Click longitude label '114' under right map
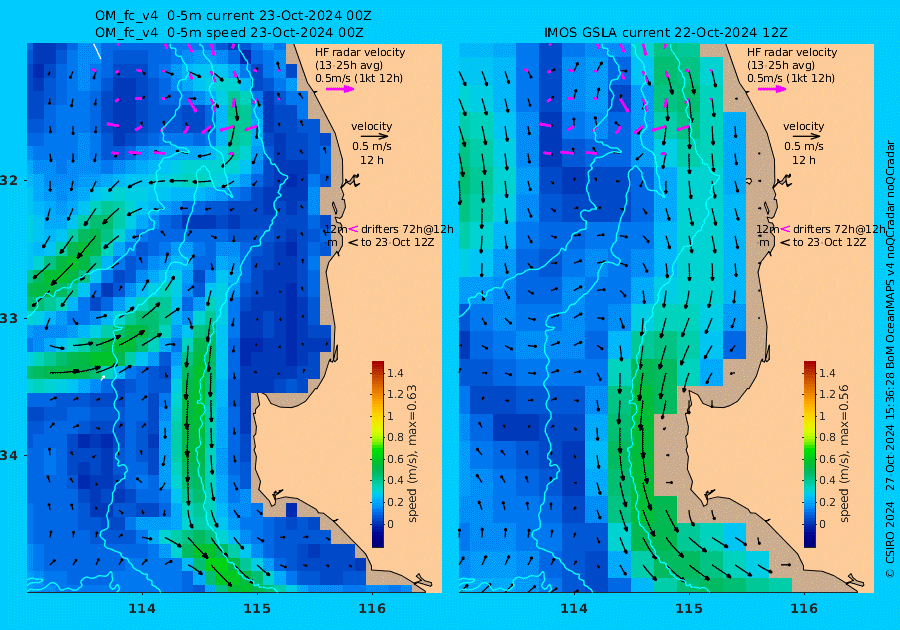900x630 pixels. [x=573, y=609]
